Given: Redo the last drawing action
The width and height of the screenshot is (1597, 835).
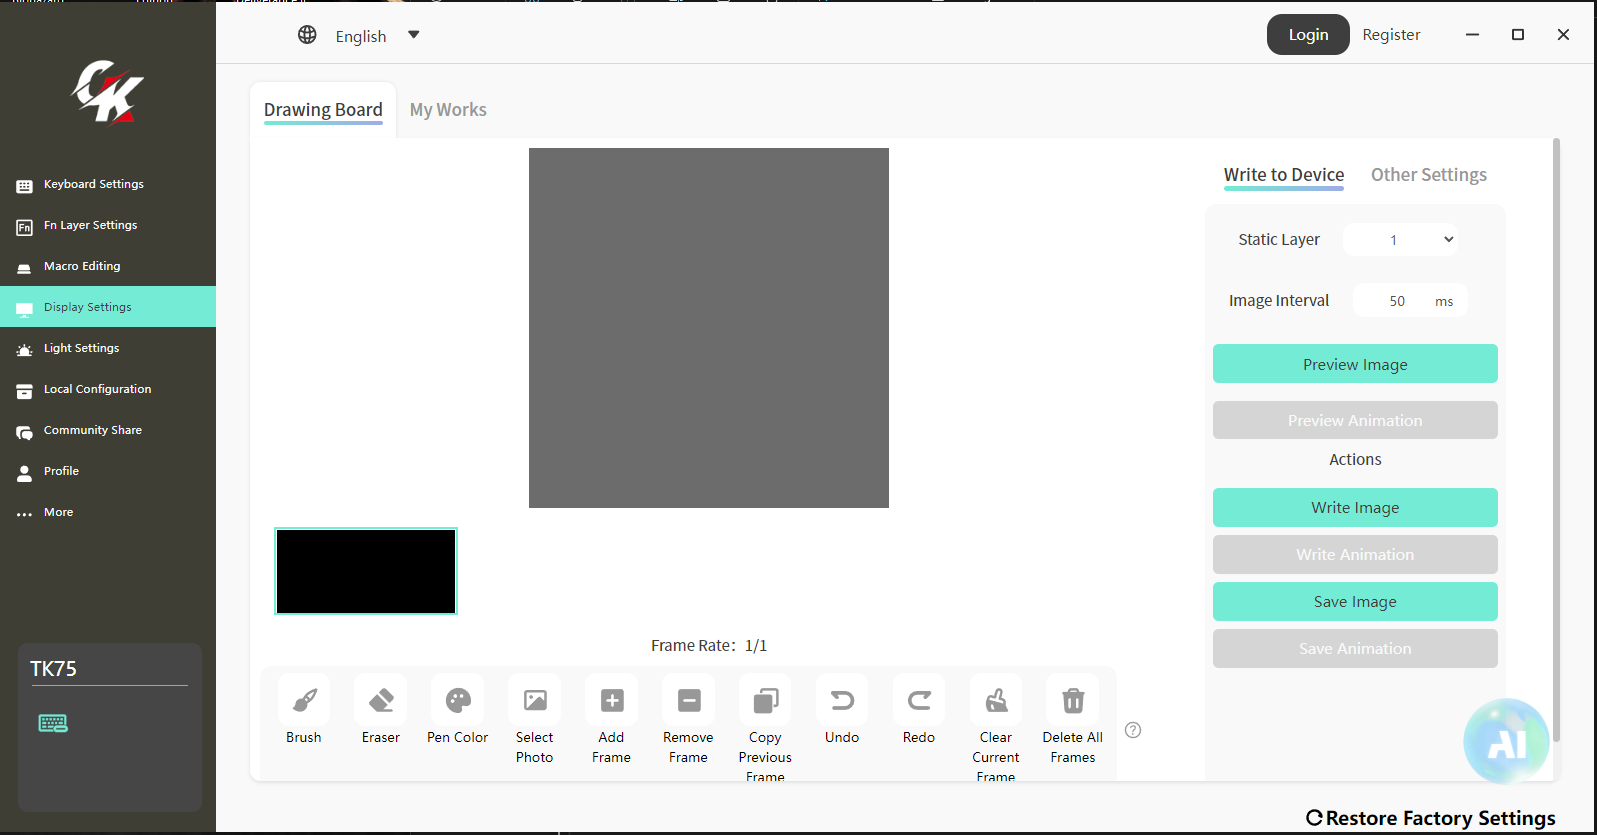Looking at the screenshot, I should tap(919, 701).
